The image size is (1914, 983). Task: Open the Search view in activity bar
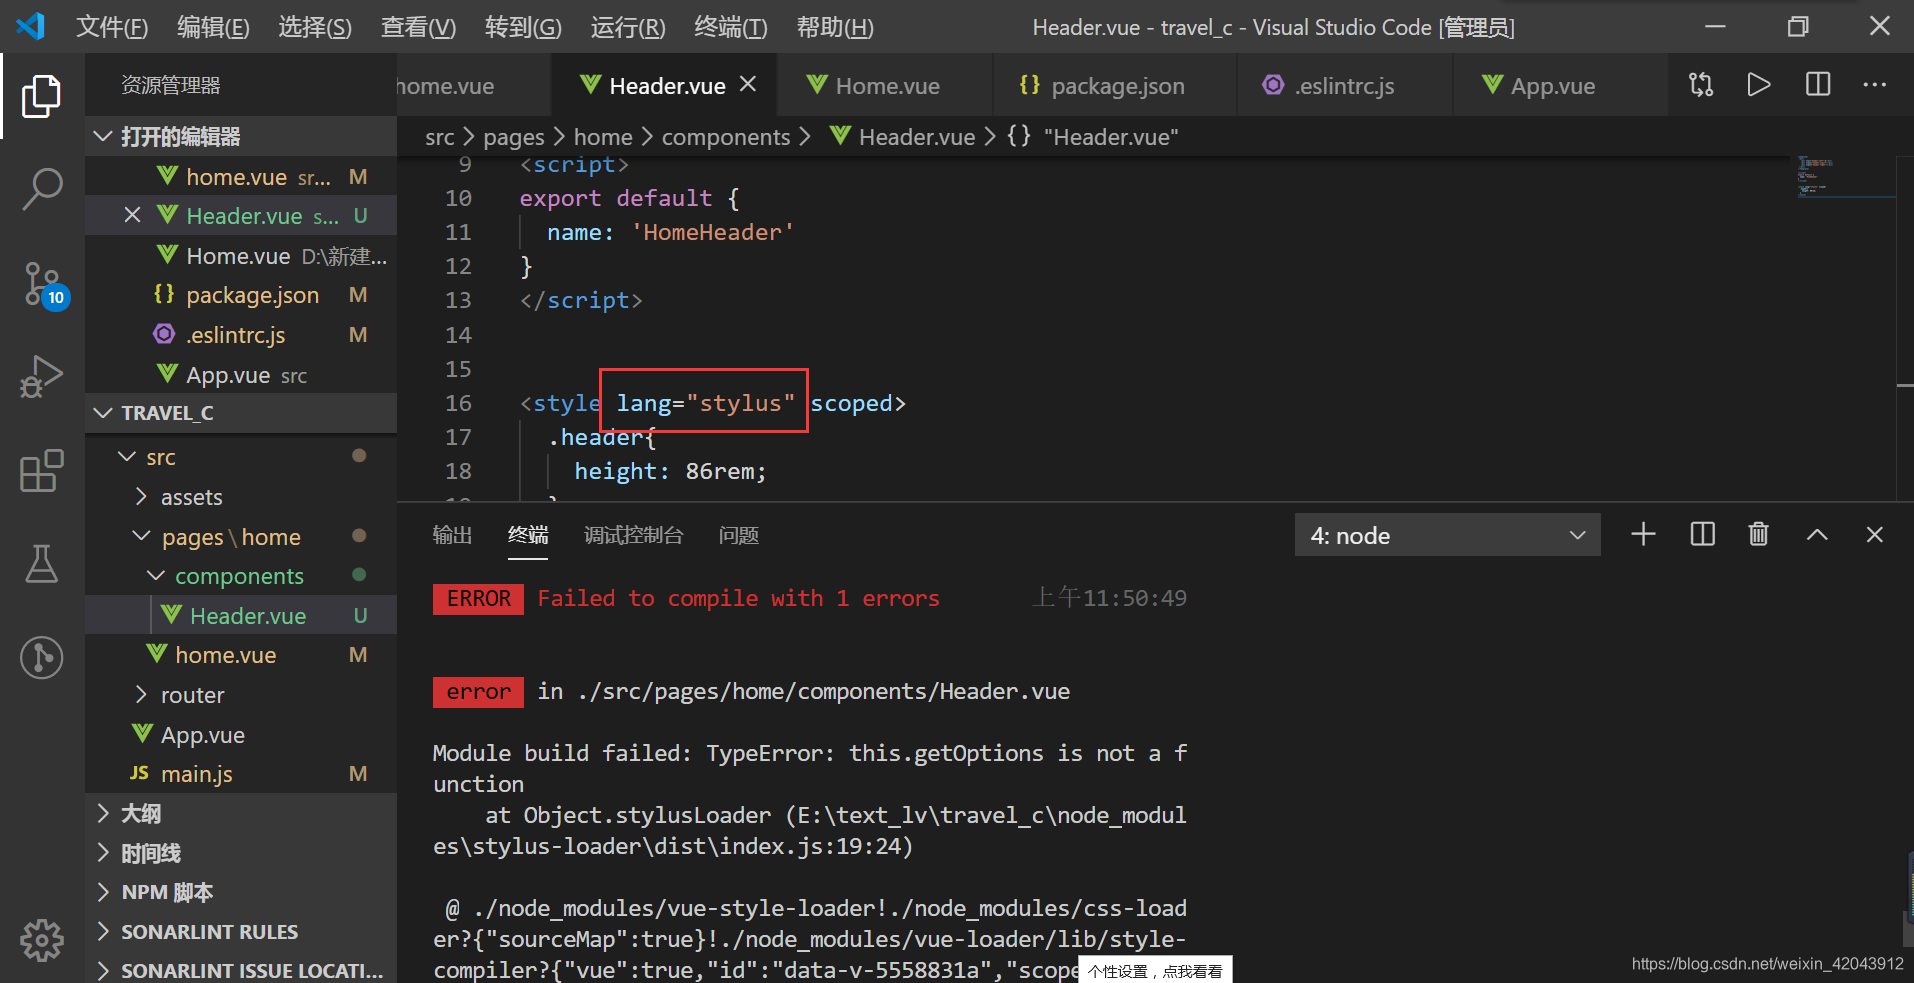pos(41,188)
